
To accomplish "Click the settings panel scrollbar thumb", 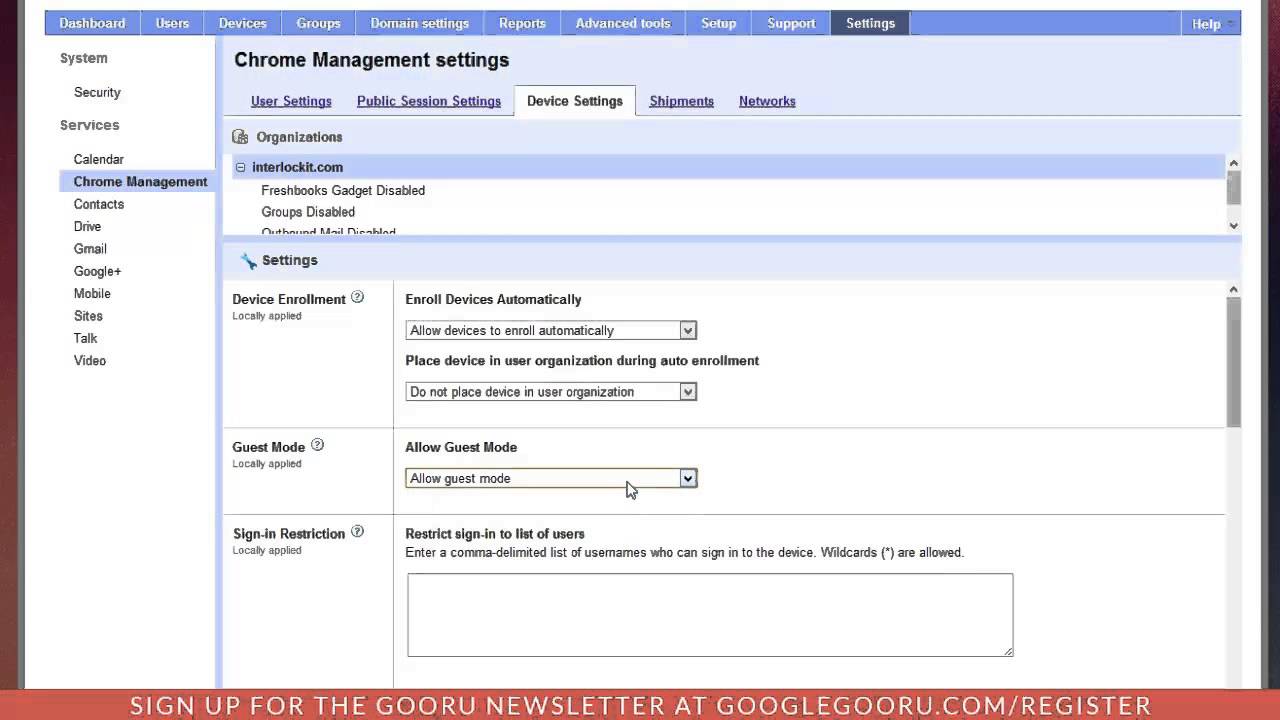I will [1233, 361].
